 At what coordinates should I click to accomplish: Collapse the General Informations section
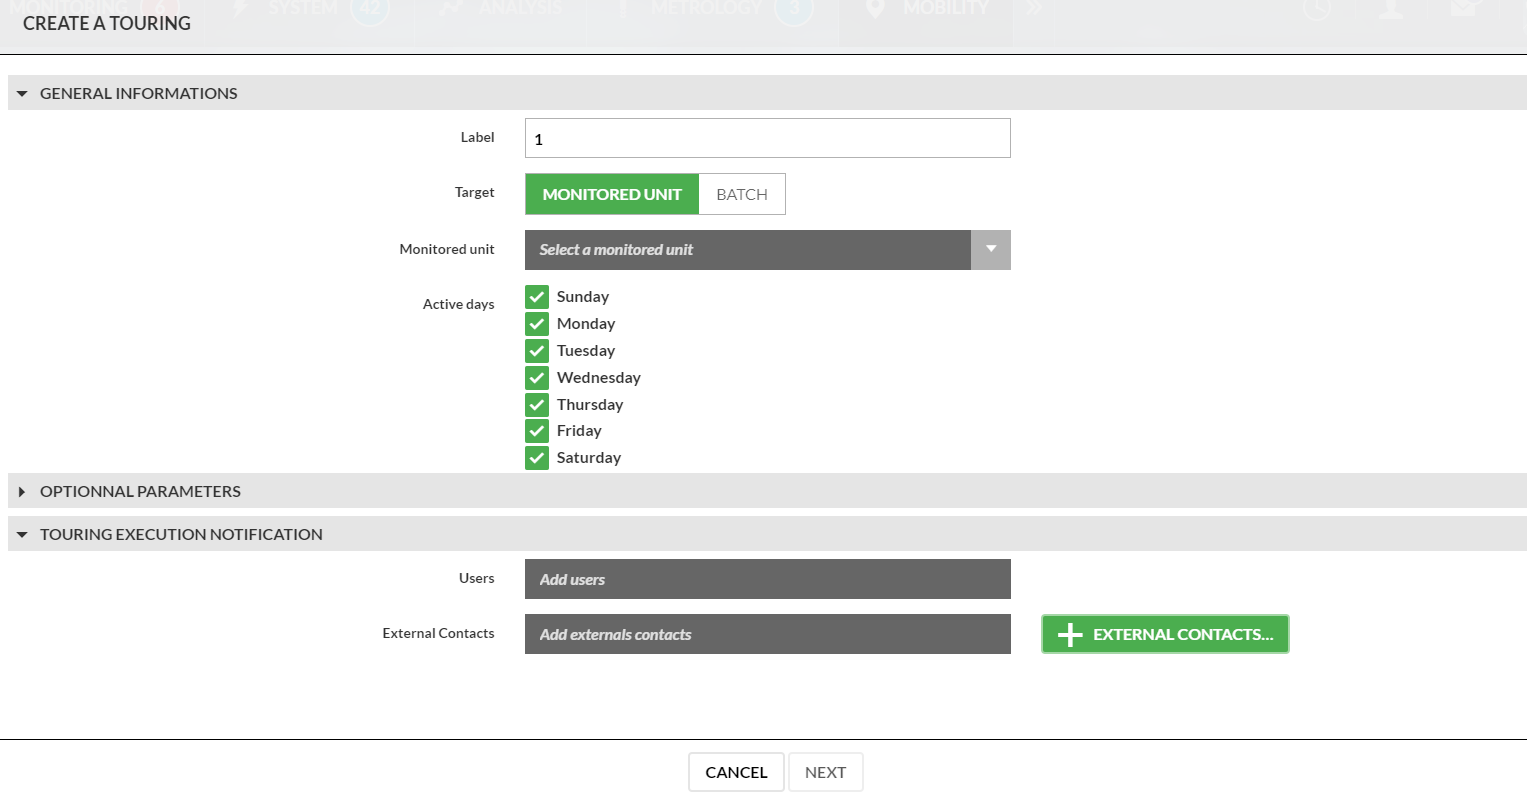click(22, 93)
